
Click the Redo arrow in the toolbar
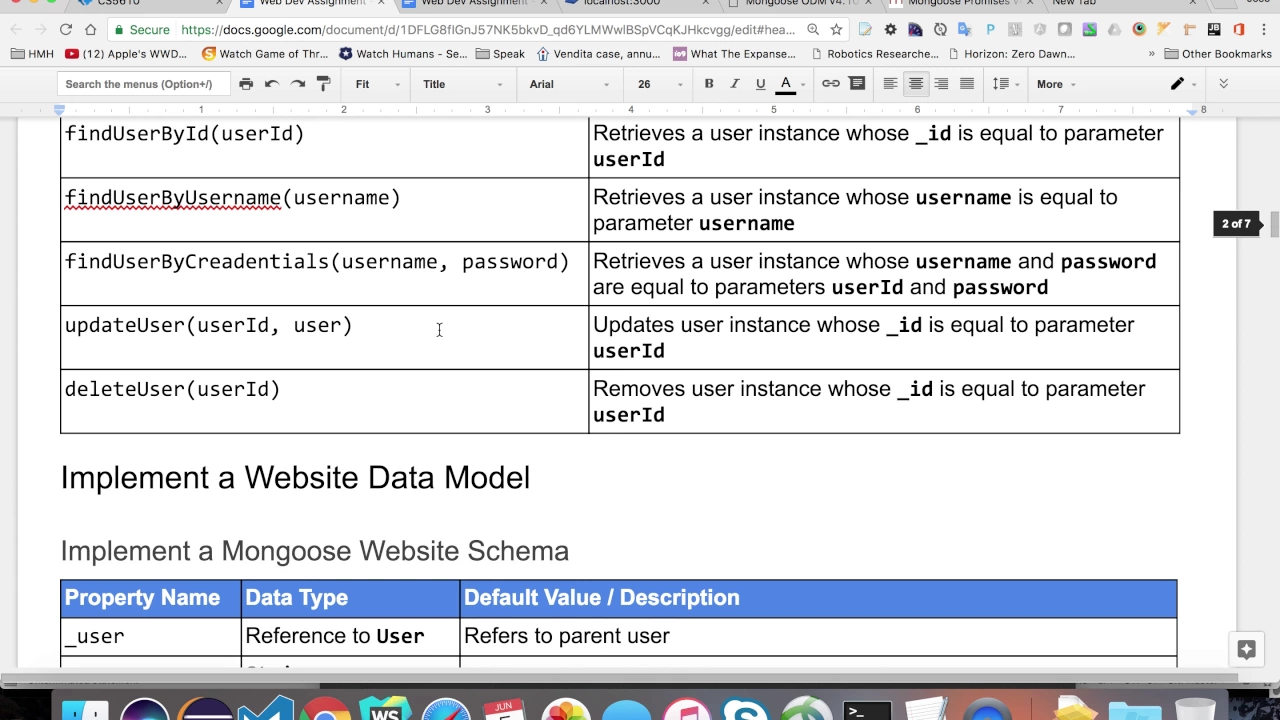(x=298, y=84)
